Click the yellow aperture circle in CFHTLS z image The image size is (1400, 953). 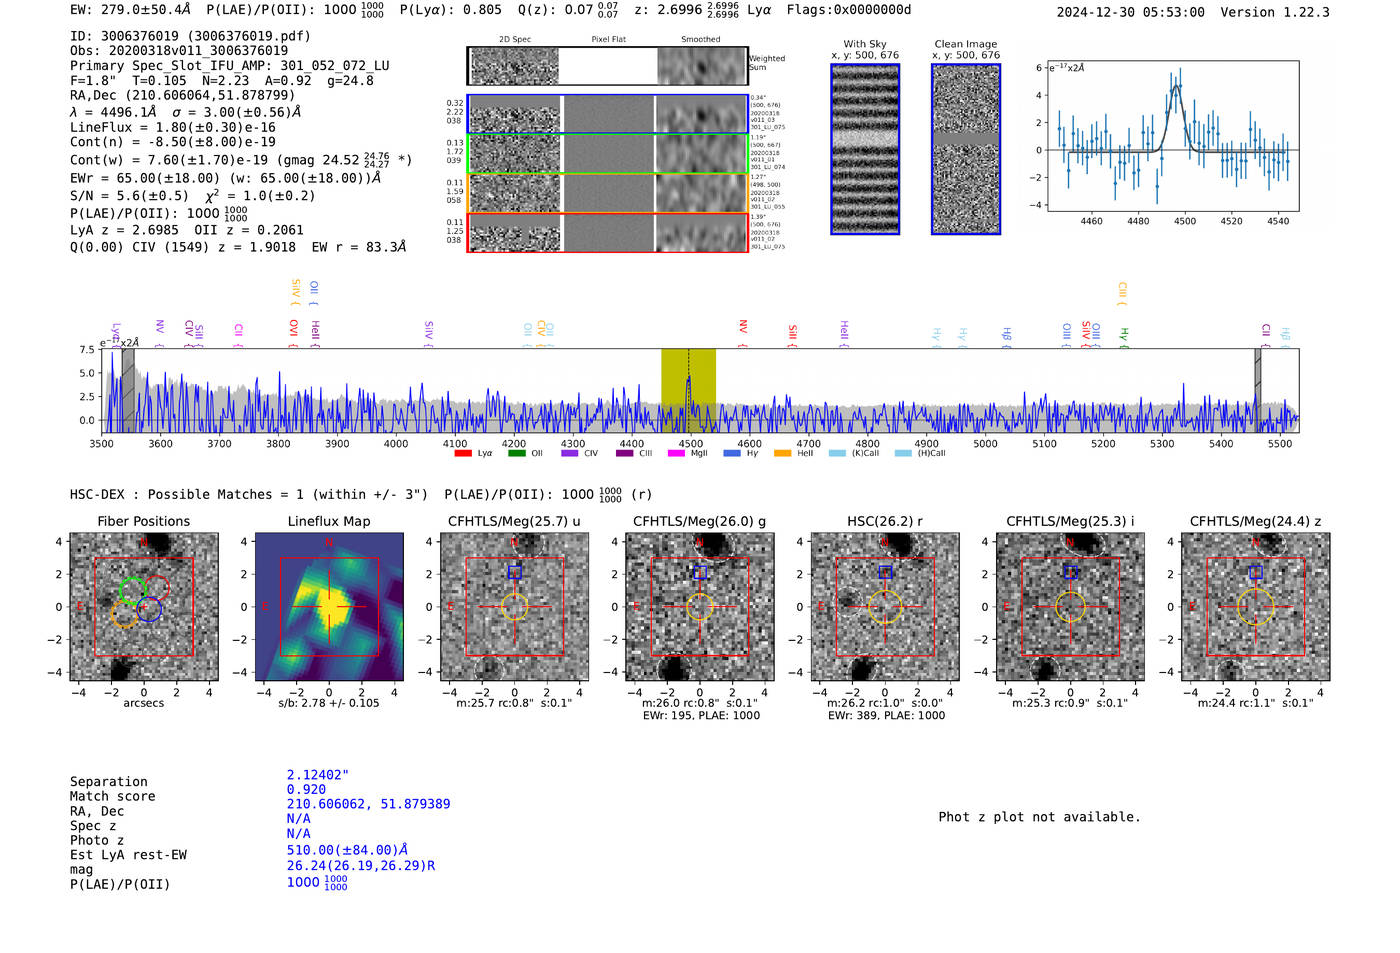(x=1256, y=607)
